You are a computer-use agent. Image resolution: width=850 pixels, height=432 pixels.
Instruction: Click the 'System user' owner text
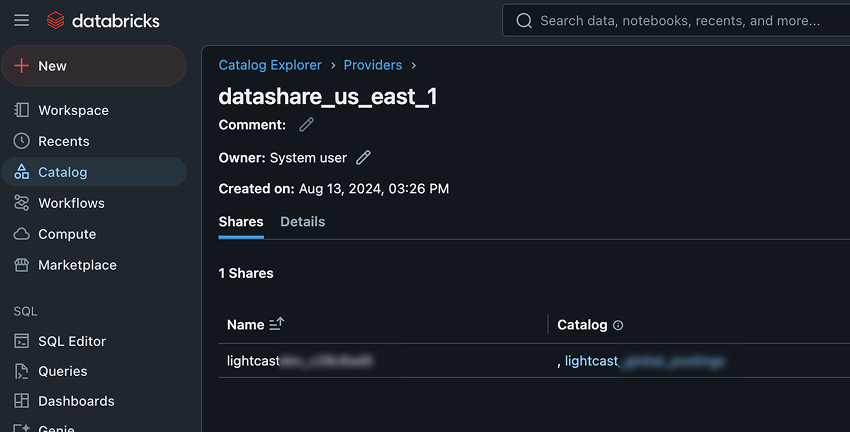point(308,158)
